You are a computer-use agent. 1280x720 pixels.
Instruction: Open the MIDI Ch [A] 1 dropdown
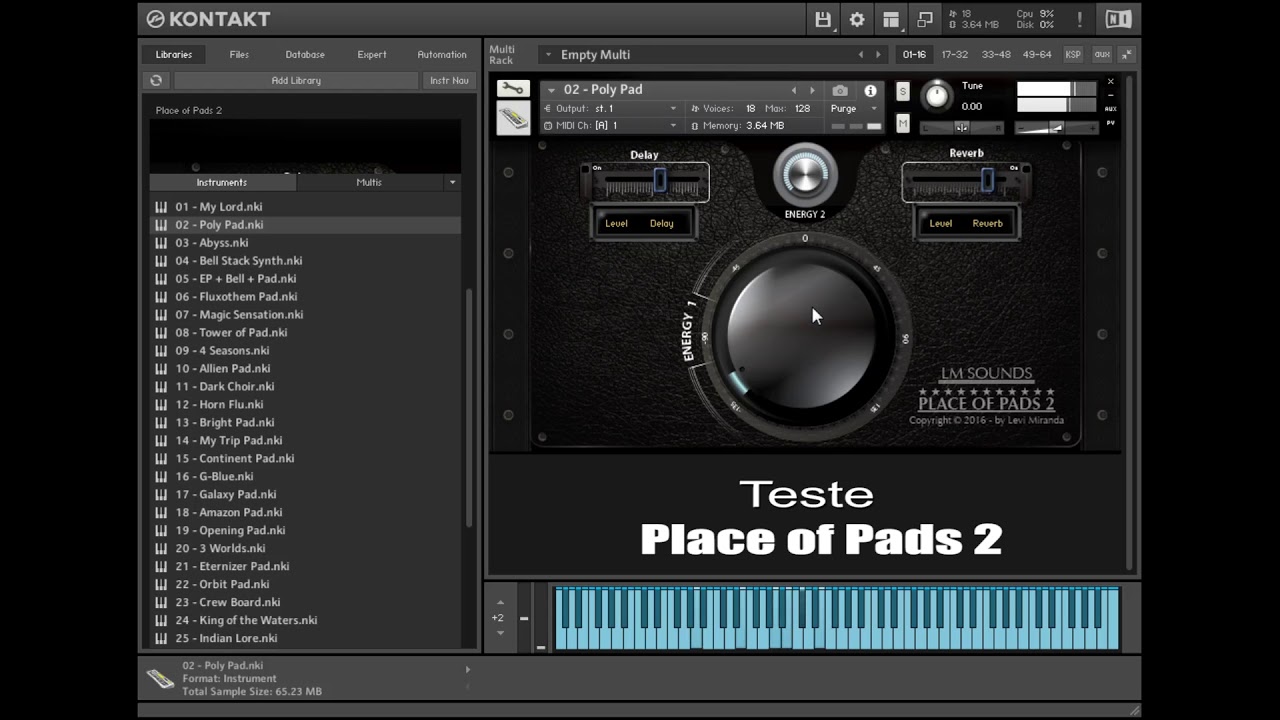coord(611,126)
